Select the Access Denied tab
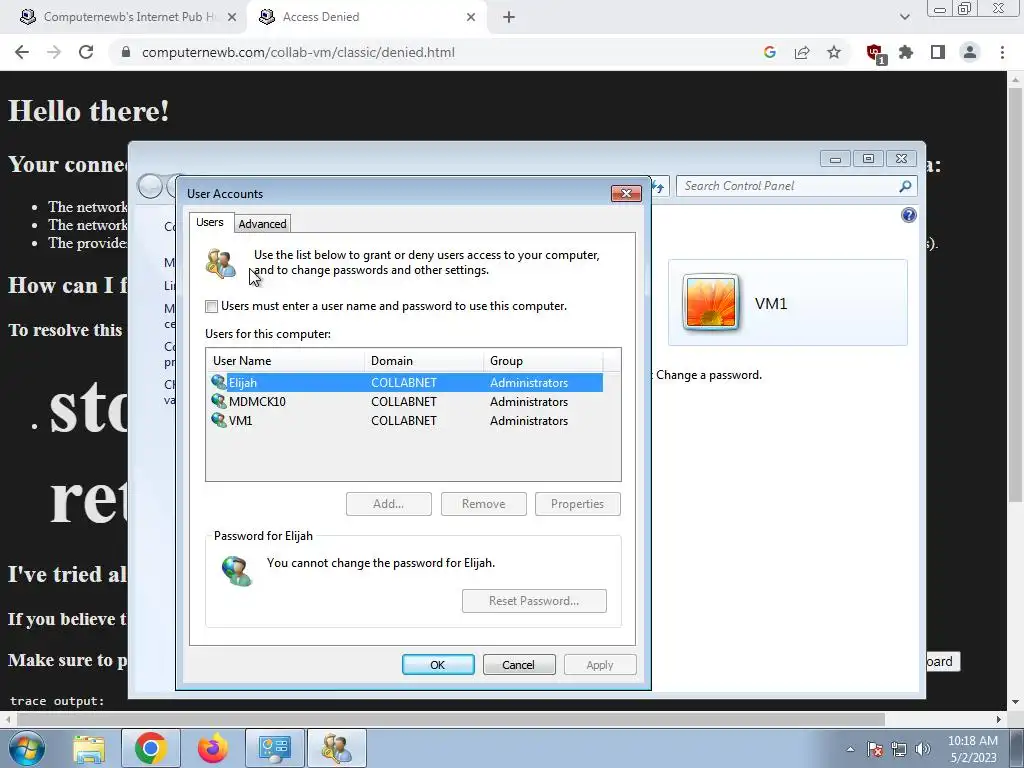1024x768 pixels. coord(366,17)
